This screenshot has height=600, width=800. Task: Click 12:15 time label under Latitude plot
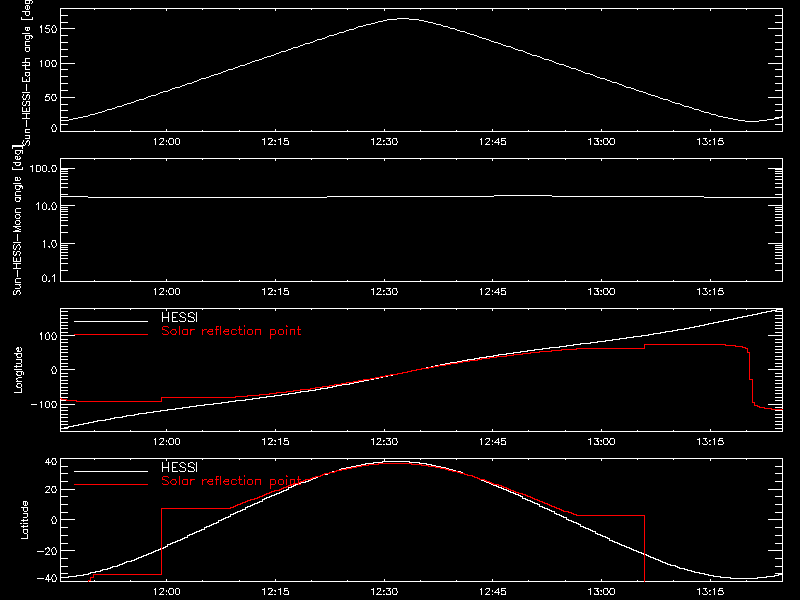point(275,592)
